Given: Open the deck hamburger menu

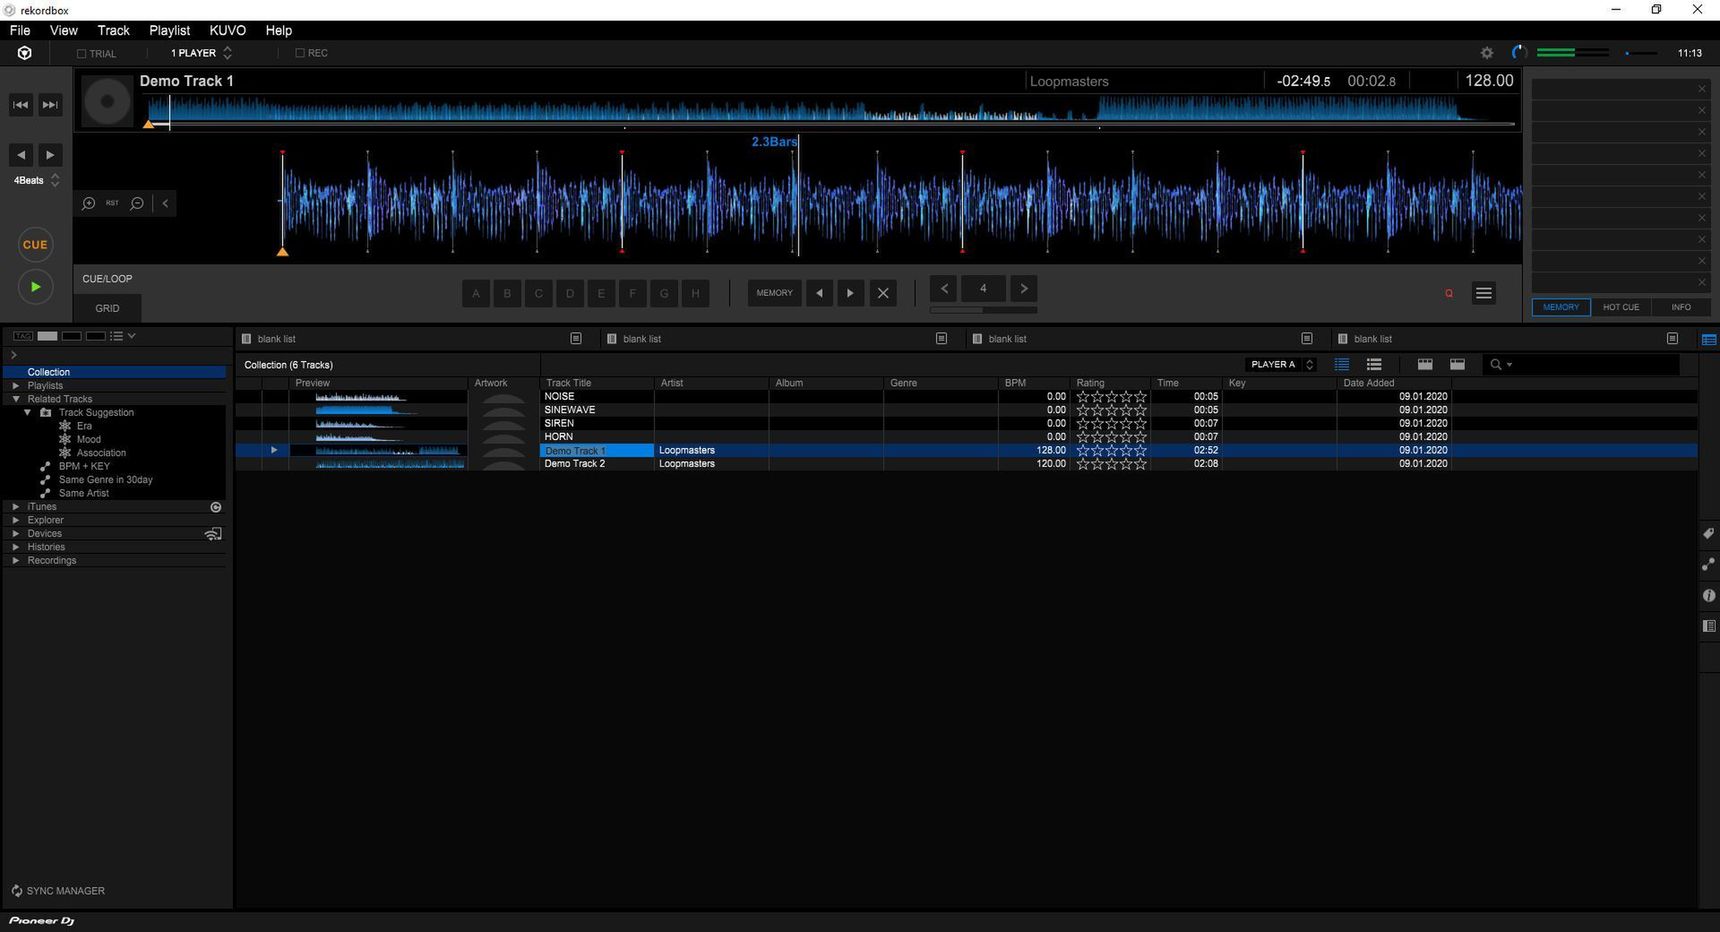Looking at the screenshot, I should coord(1484,293).
